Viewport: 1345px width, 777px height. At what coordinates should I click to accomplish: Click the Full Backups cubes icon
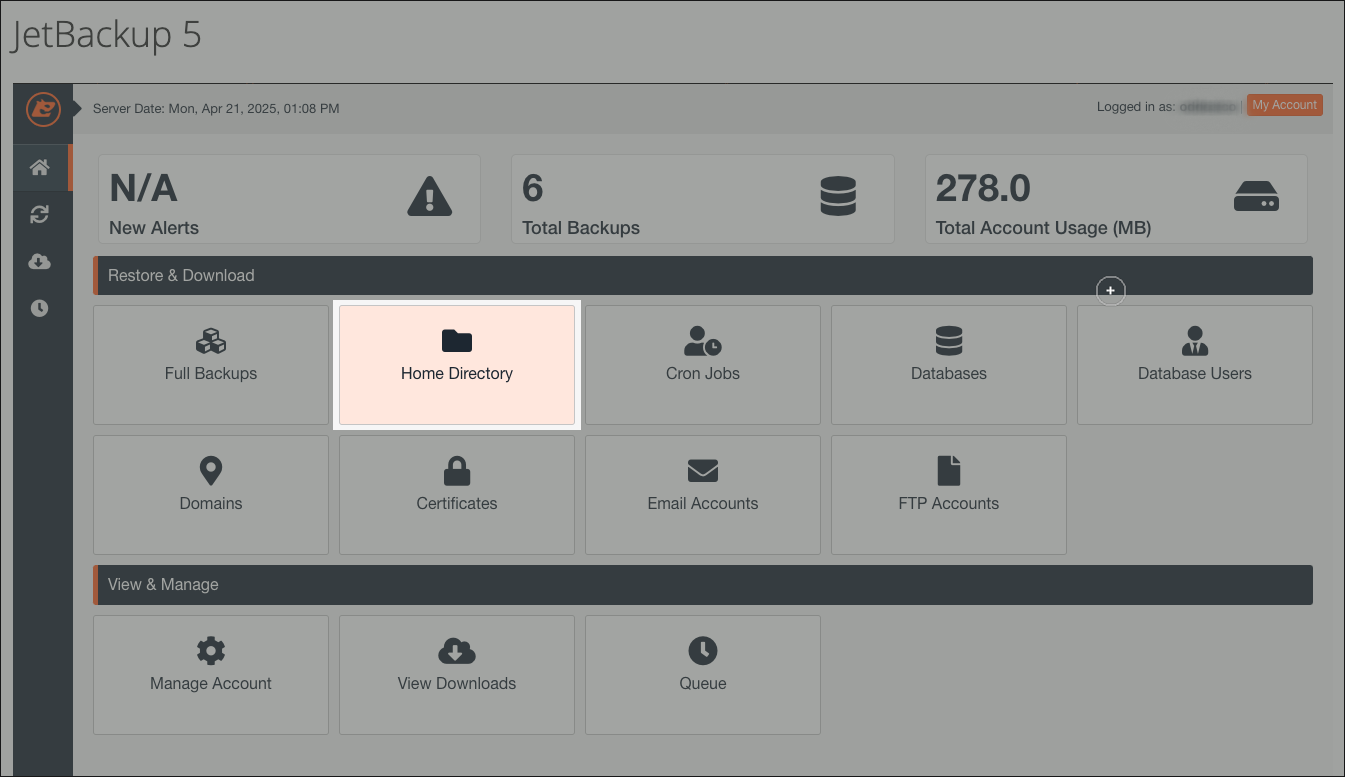(211, 341)
